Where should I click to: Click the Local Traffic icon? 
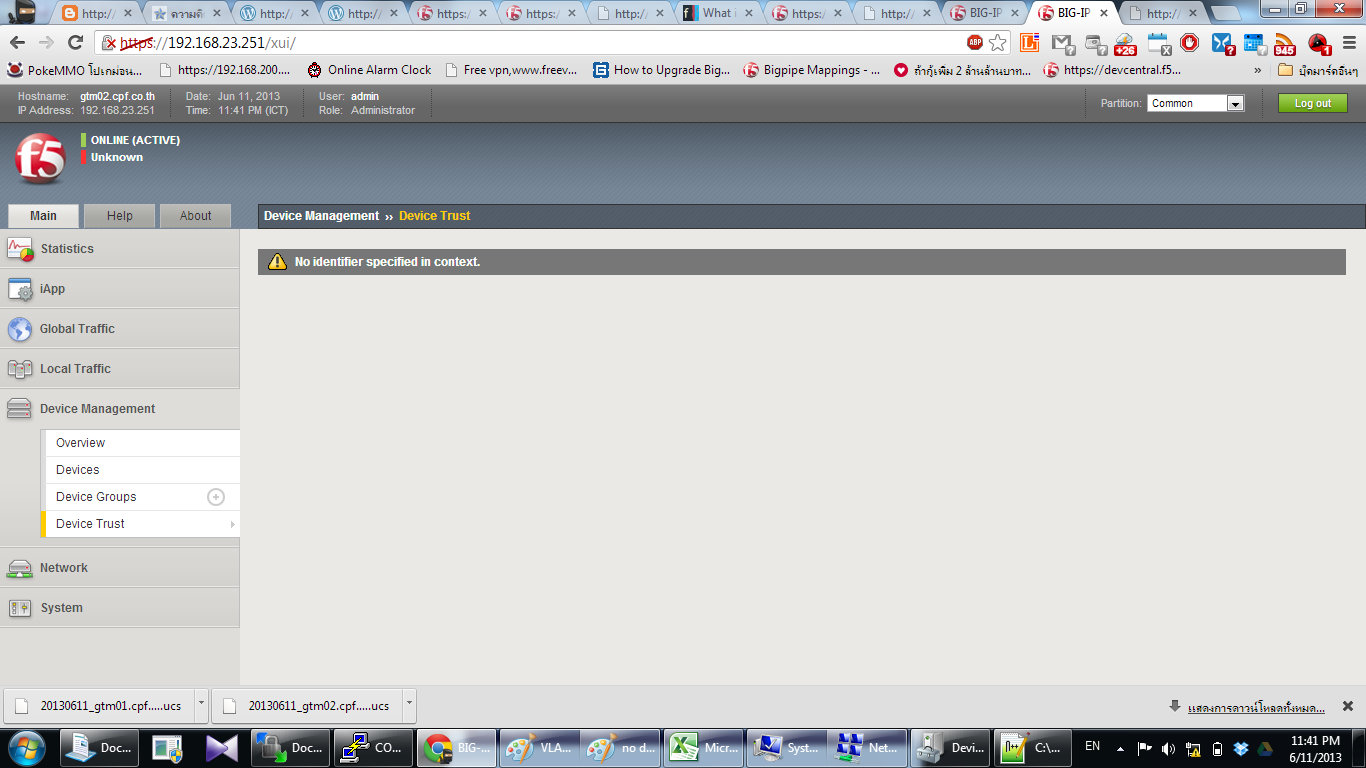coord(20,369)
